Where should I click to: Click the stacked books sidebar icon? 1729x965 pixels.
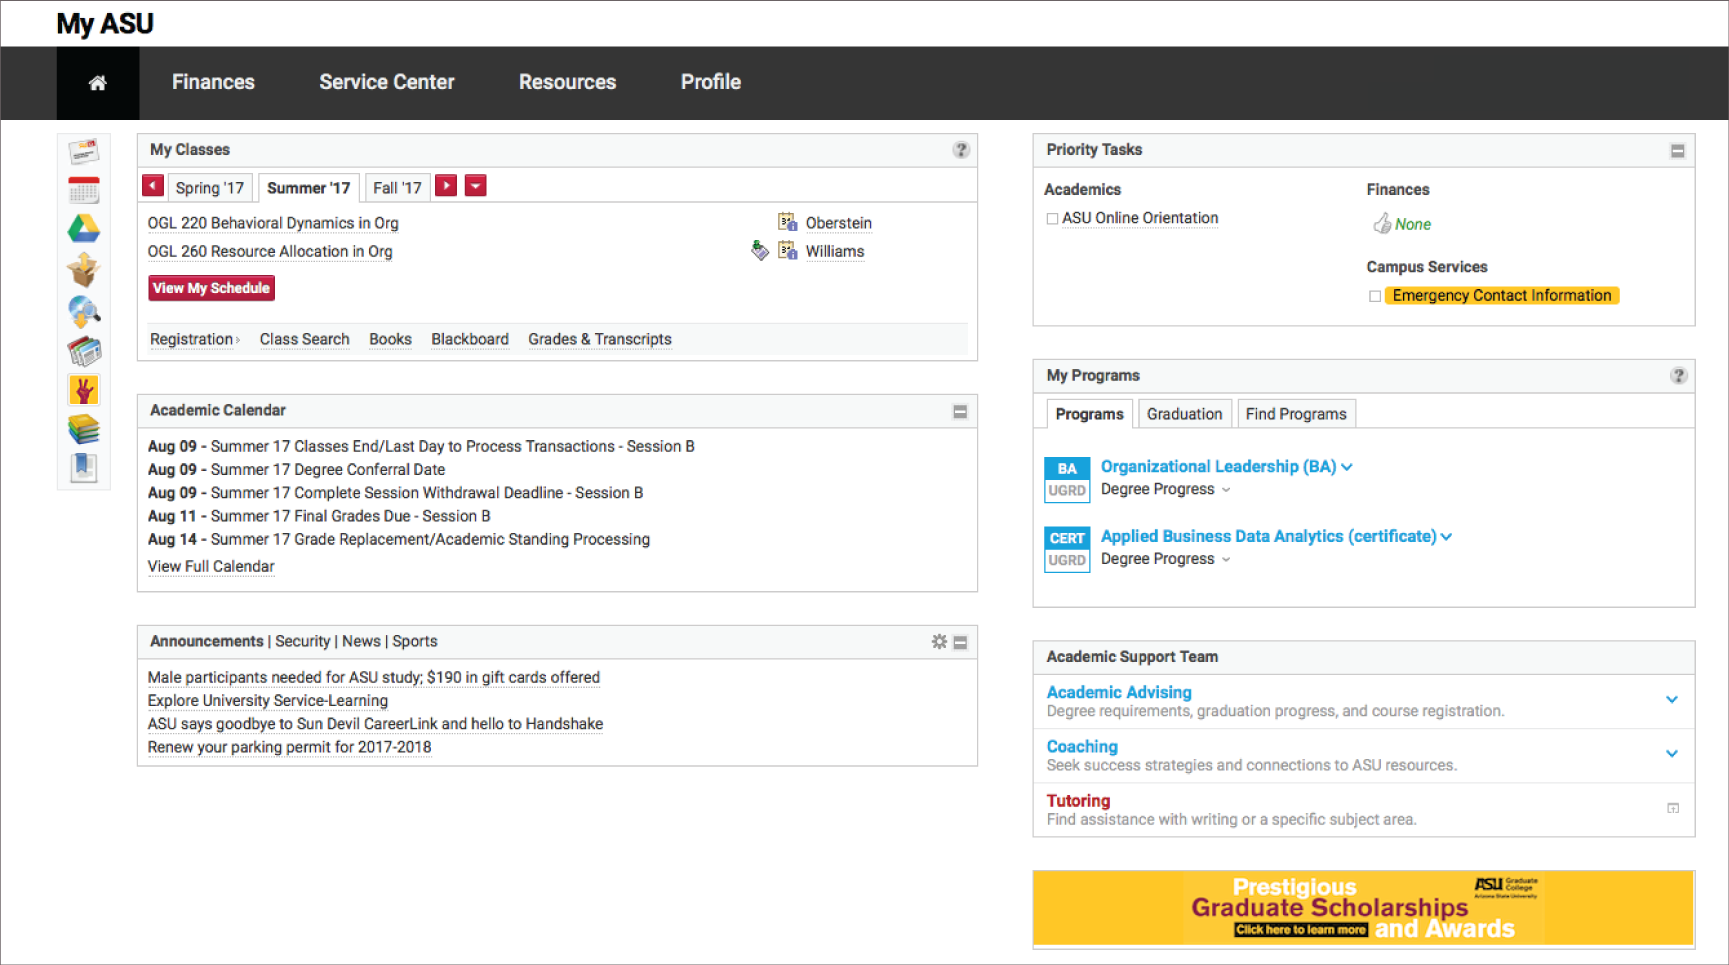(84, 429)
